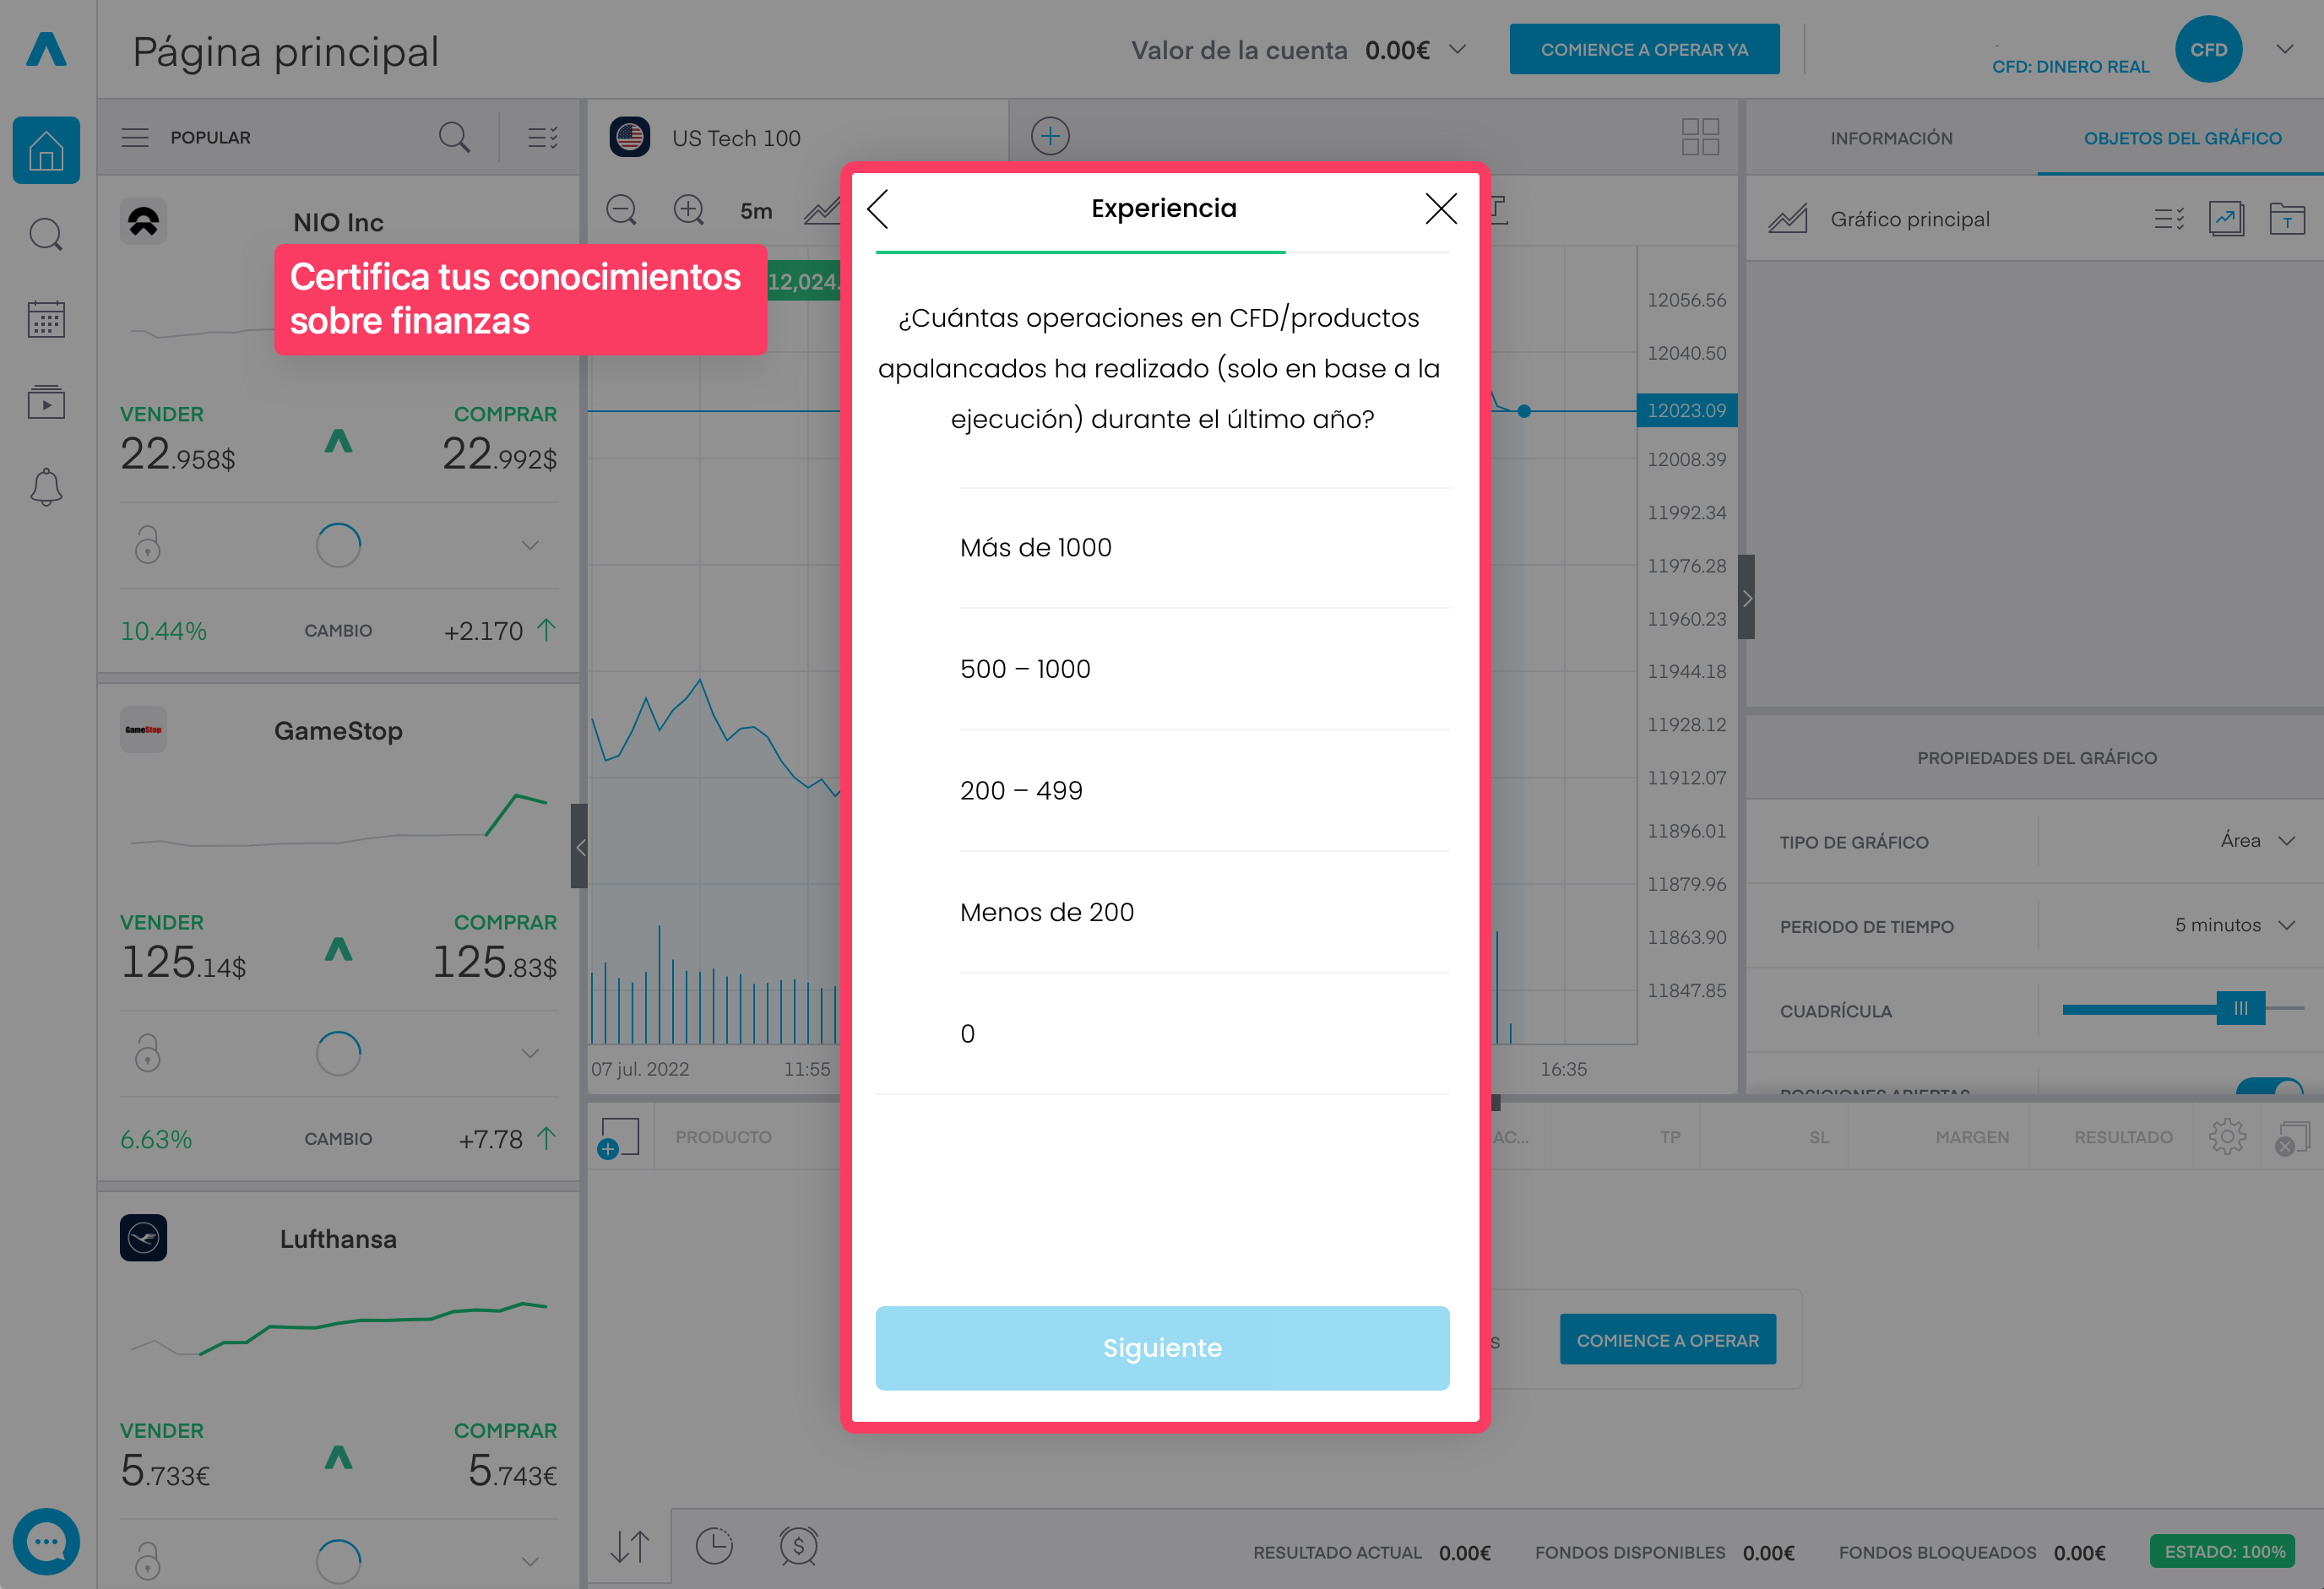
Task: Expand the Lufthansa card chevron
Action: [530, 1561]
